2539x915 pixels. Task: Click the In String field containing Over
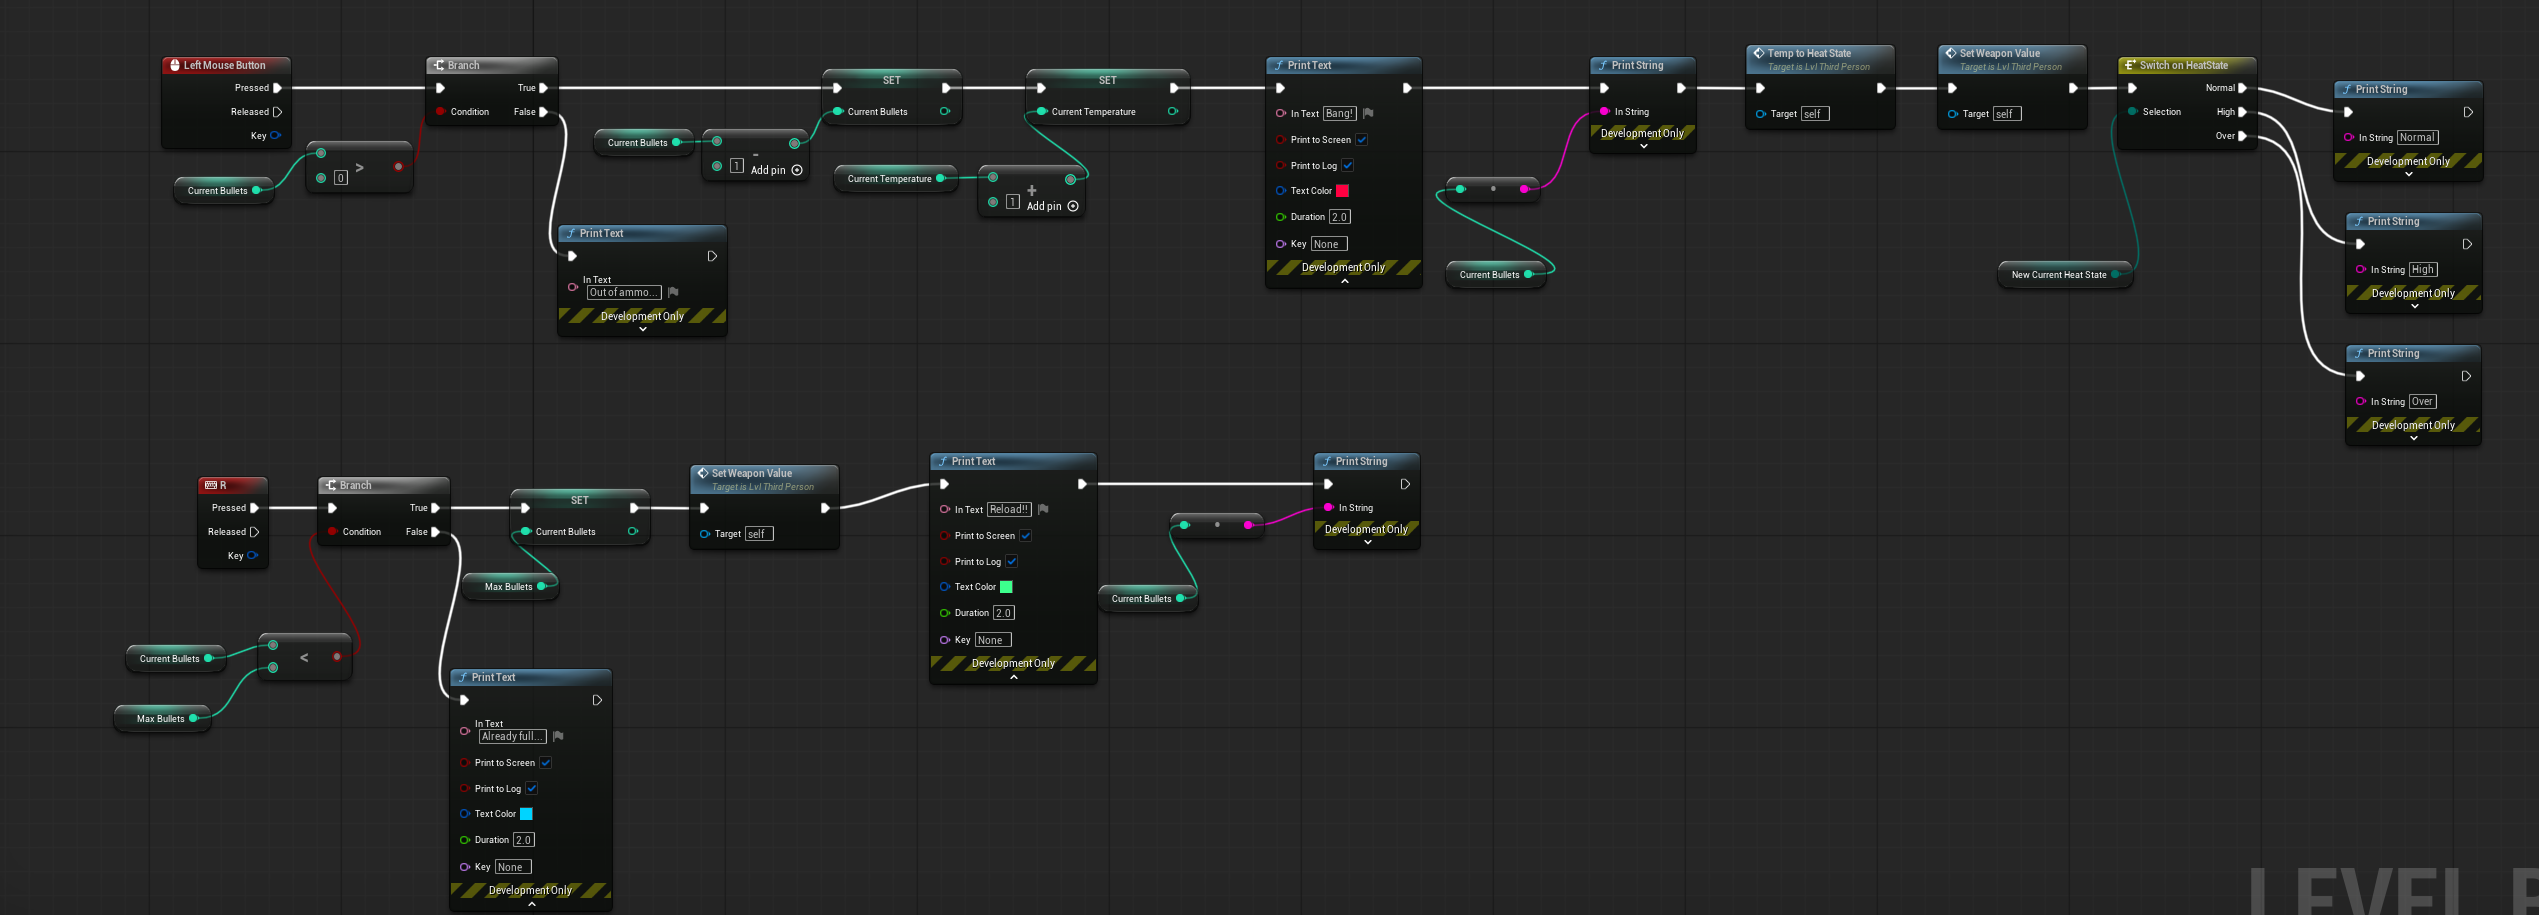pos(2423,402)
